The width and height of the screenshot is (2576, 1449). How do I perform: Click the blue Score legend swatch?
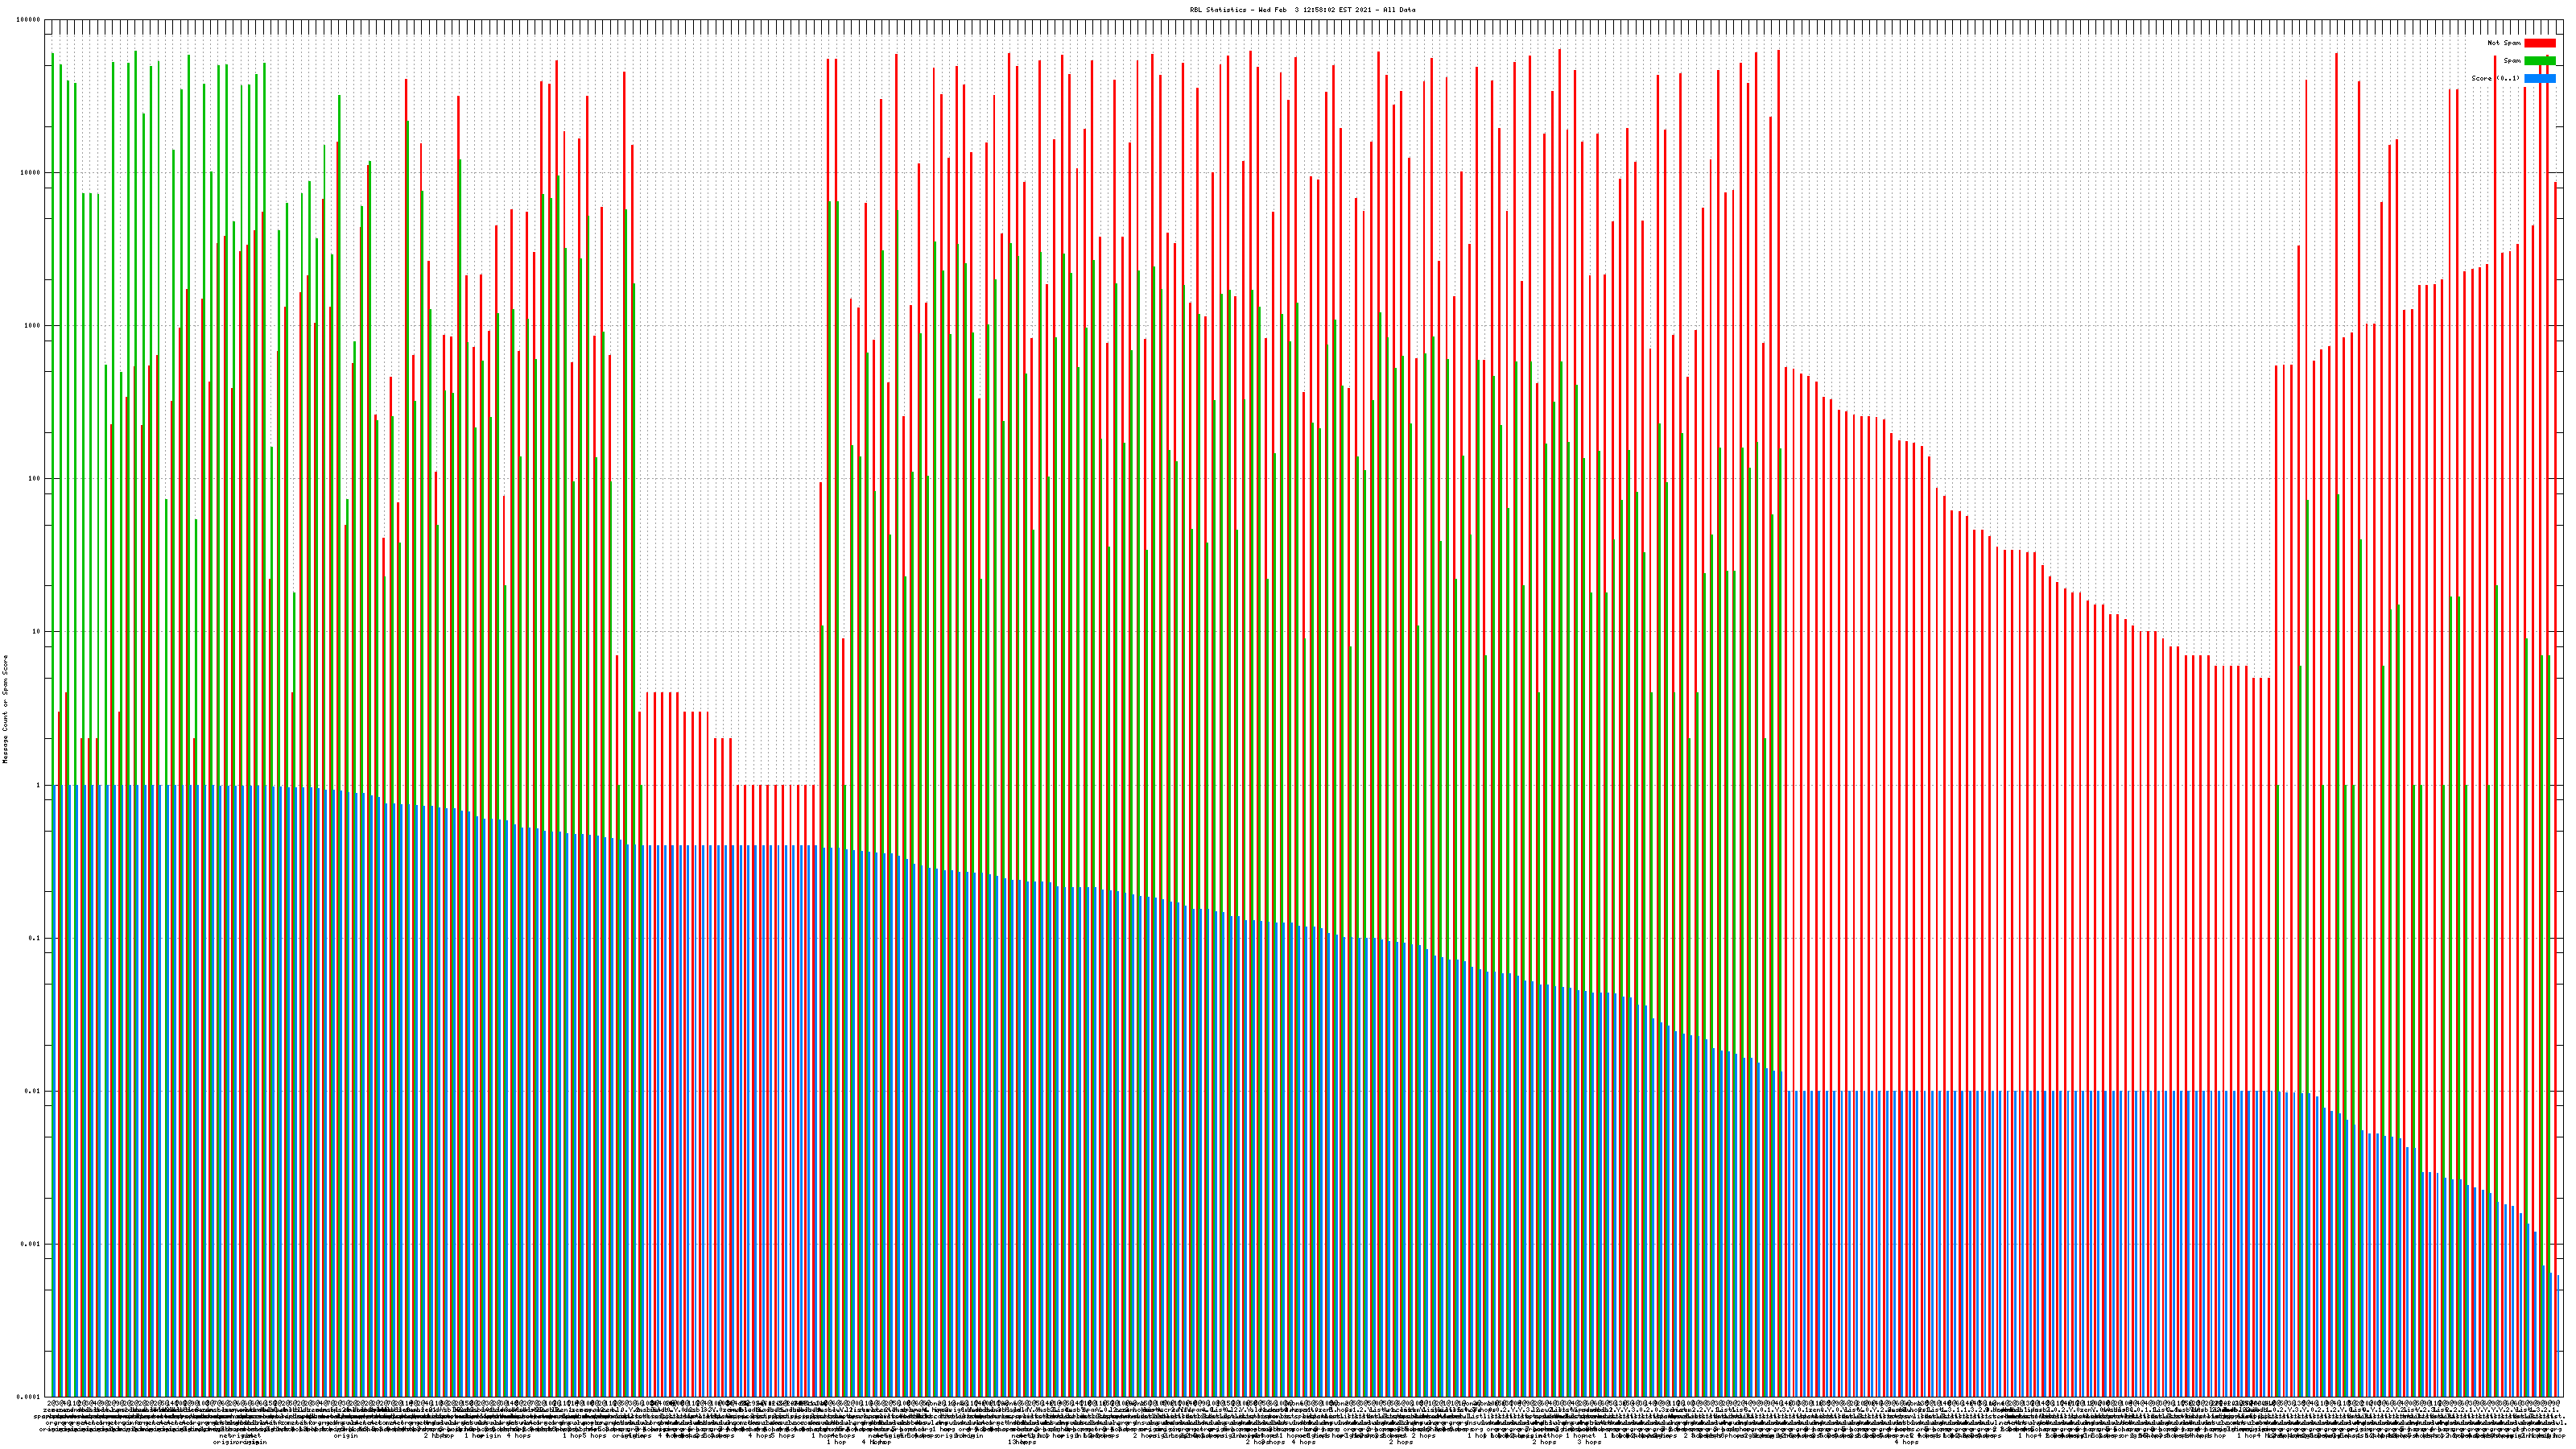(x=2539, y=79)
